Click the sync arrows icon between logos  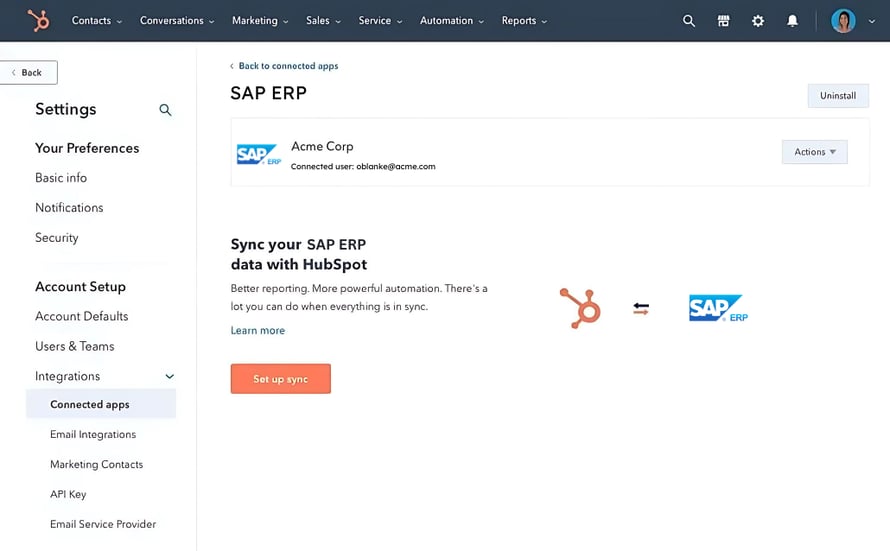[x=641, y=309]
